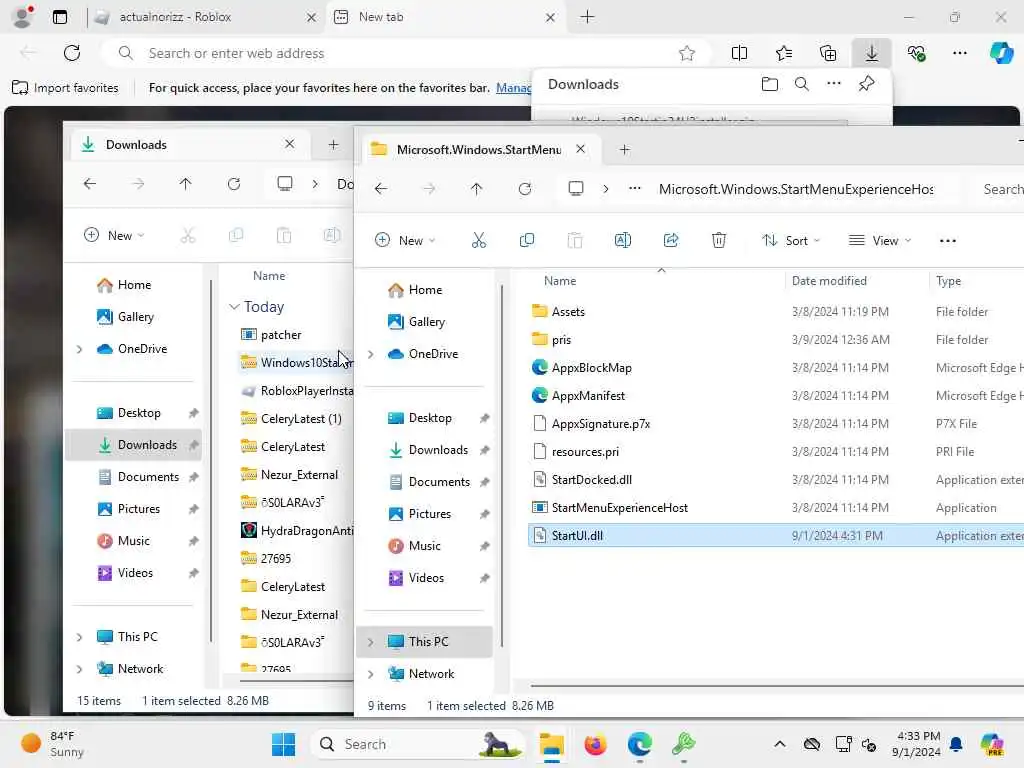Open Gallery in StartMenu Explorer sidebar

coord(426,322)
